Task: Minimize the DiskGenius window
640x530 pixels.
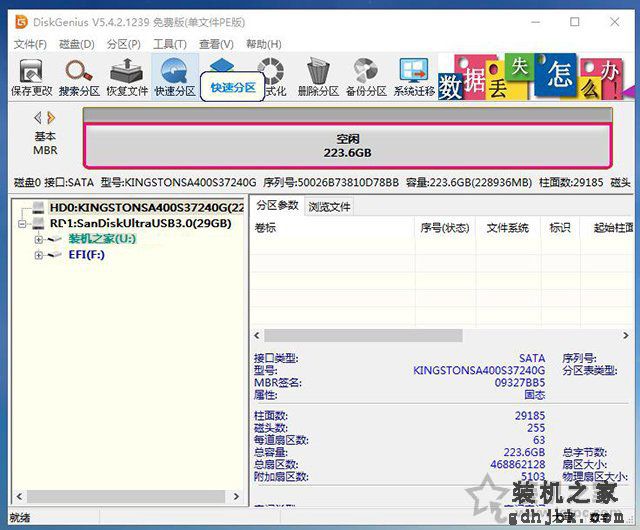Action: point(536,22)
